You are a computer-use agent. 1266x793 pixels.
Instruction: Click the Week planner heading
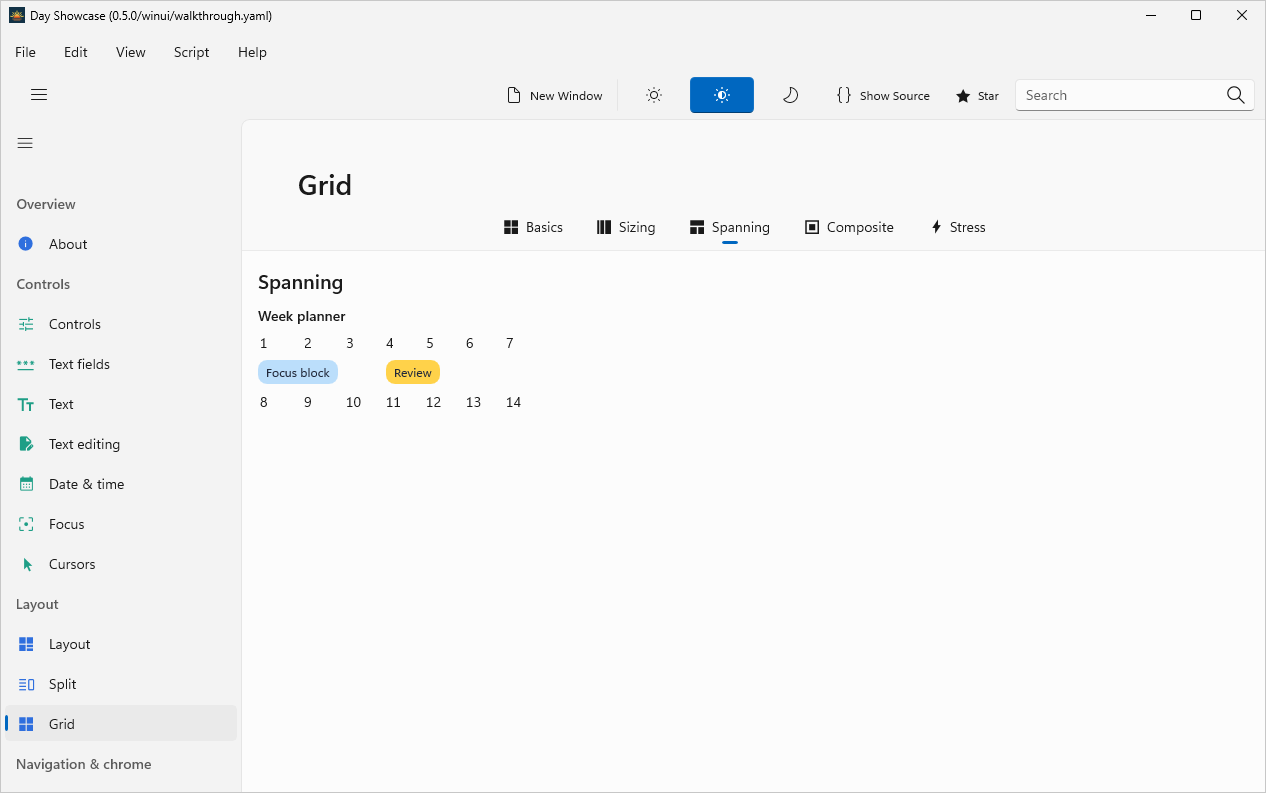coord(302,316)
